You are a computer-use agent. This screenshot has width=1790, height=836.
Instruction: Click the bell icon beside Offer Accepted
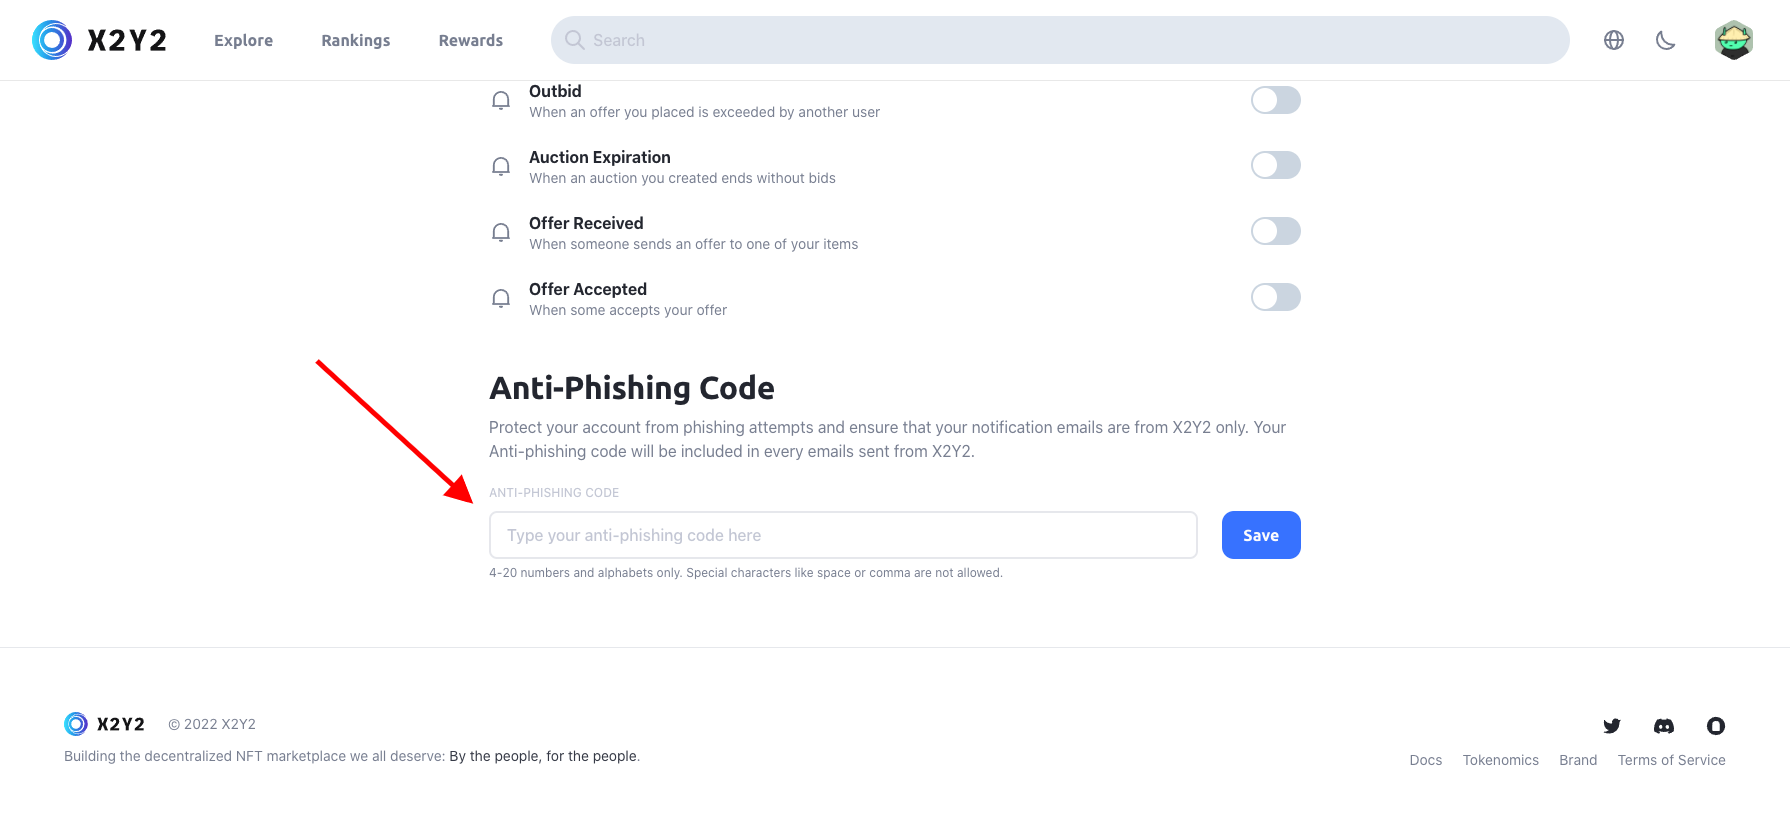[x=501, y=298]
